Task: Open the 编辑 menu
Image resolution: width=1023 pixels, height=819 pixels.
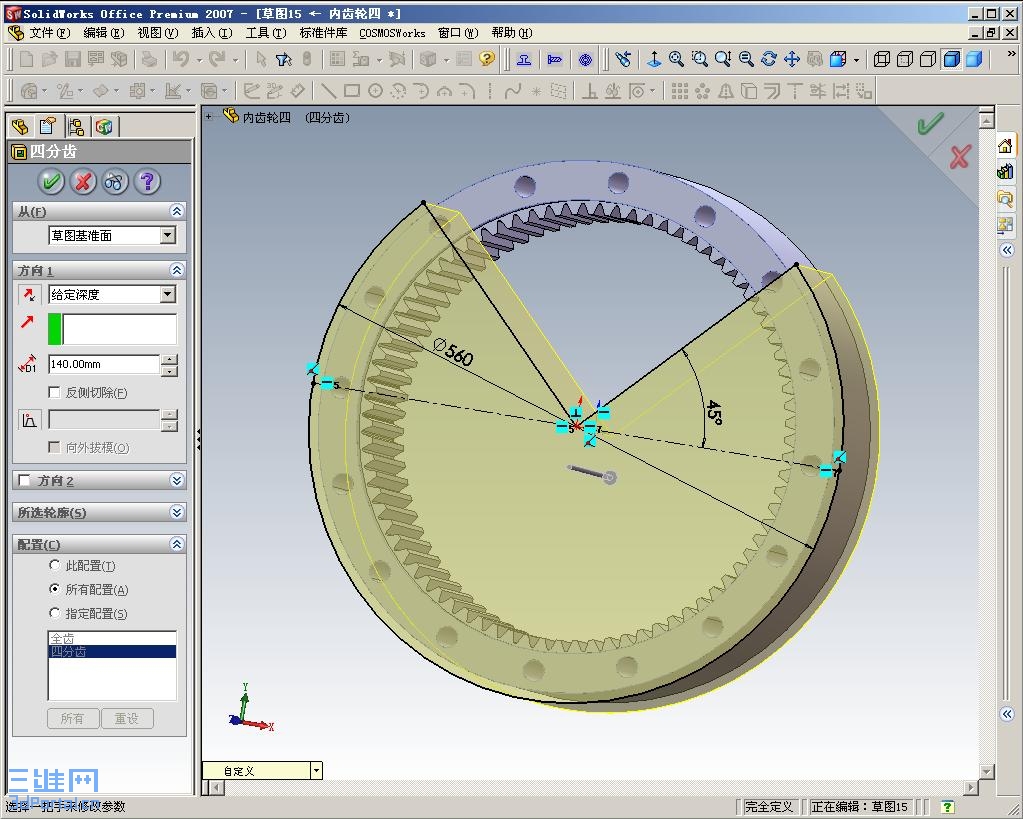Action: pyautogui.click(x=104, y=33)
